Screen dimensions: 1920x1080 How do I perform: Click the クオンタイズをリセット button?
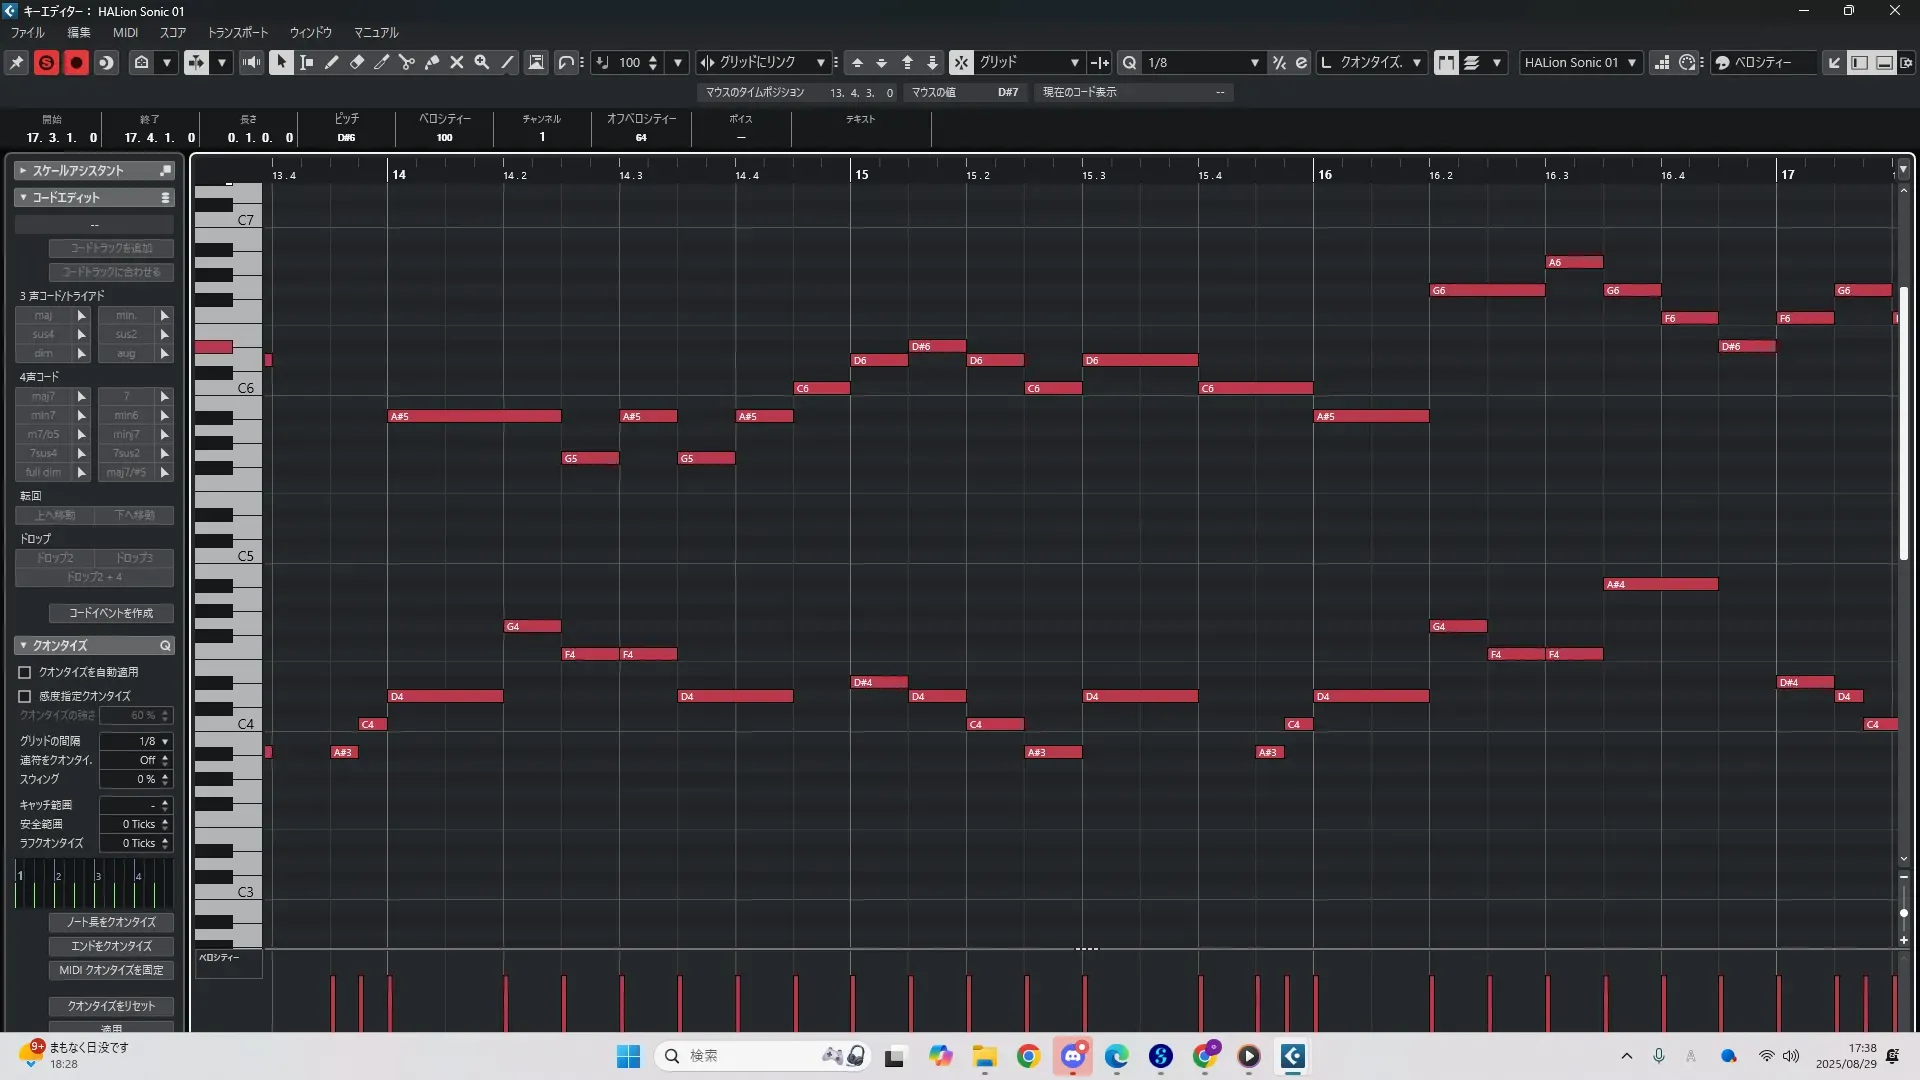click(x=111, y=1006)
